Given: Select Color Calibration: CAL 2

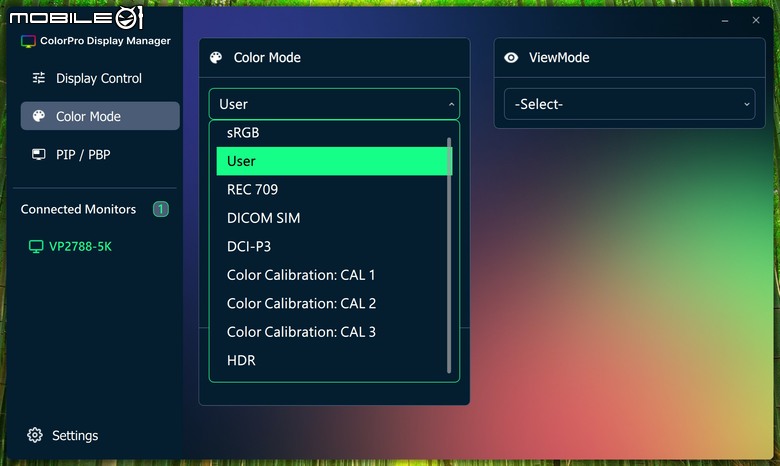Looking at the screenshot, I should (332, 303).
